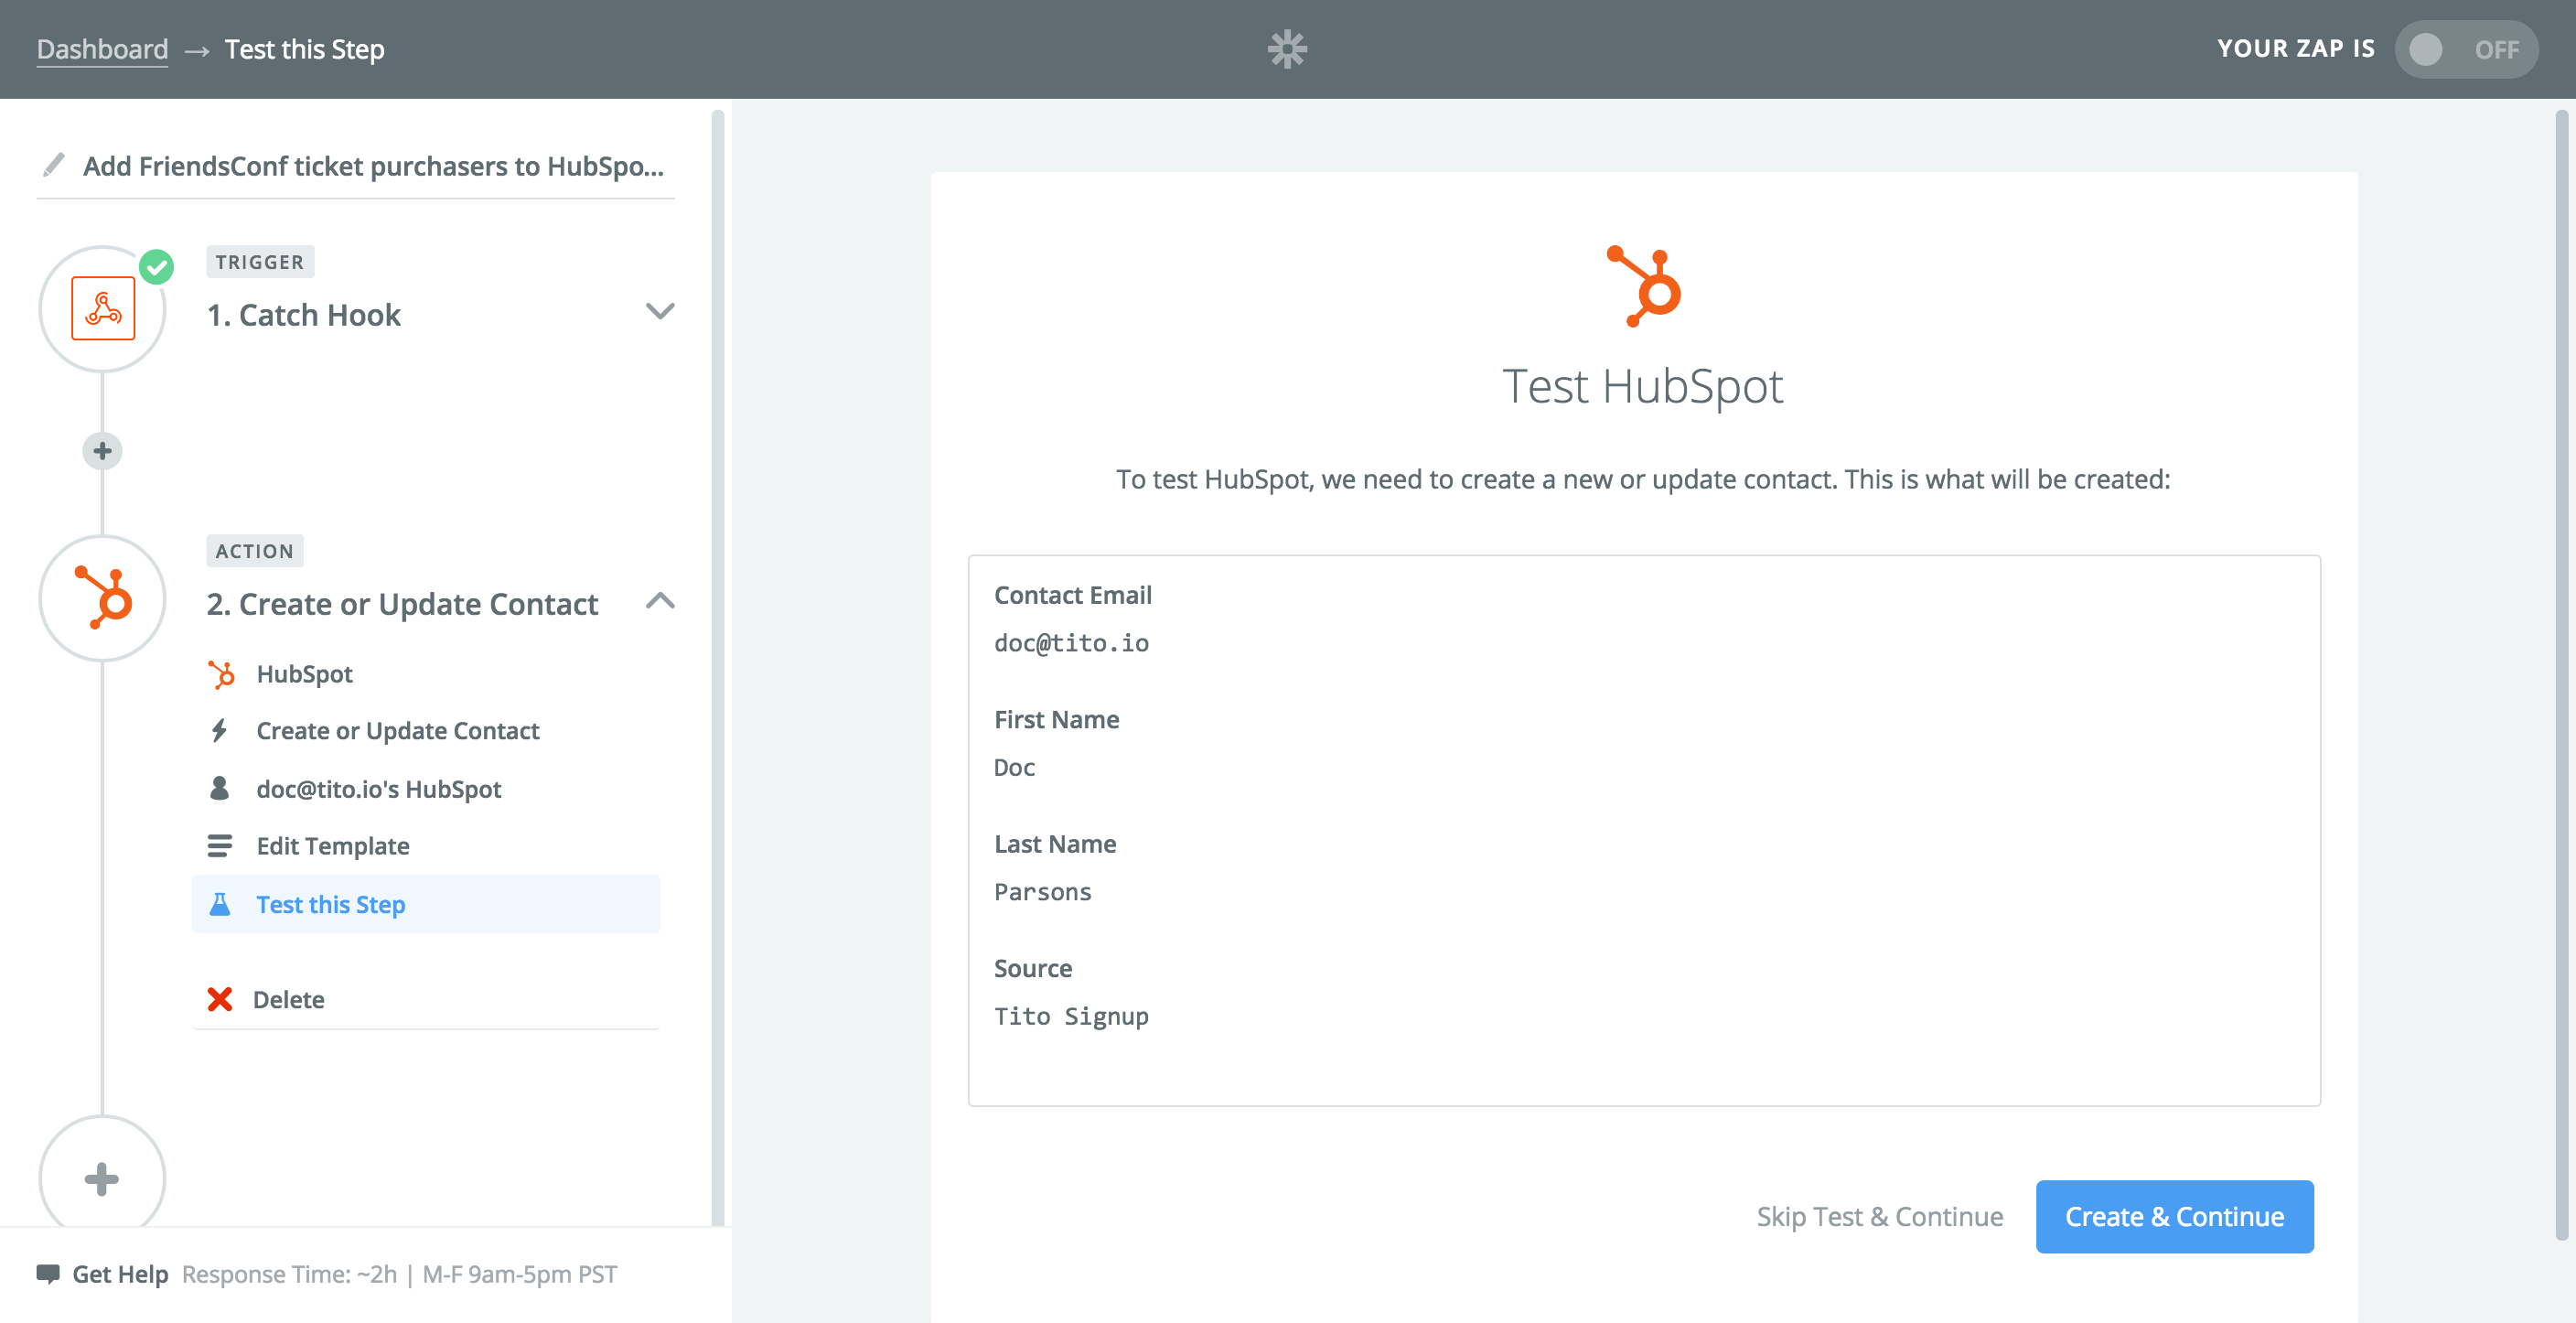Click the zap name title field
The image size is (2576, 1323).
click(x=373, y=166)
